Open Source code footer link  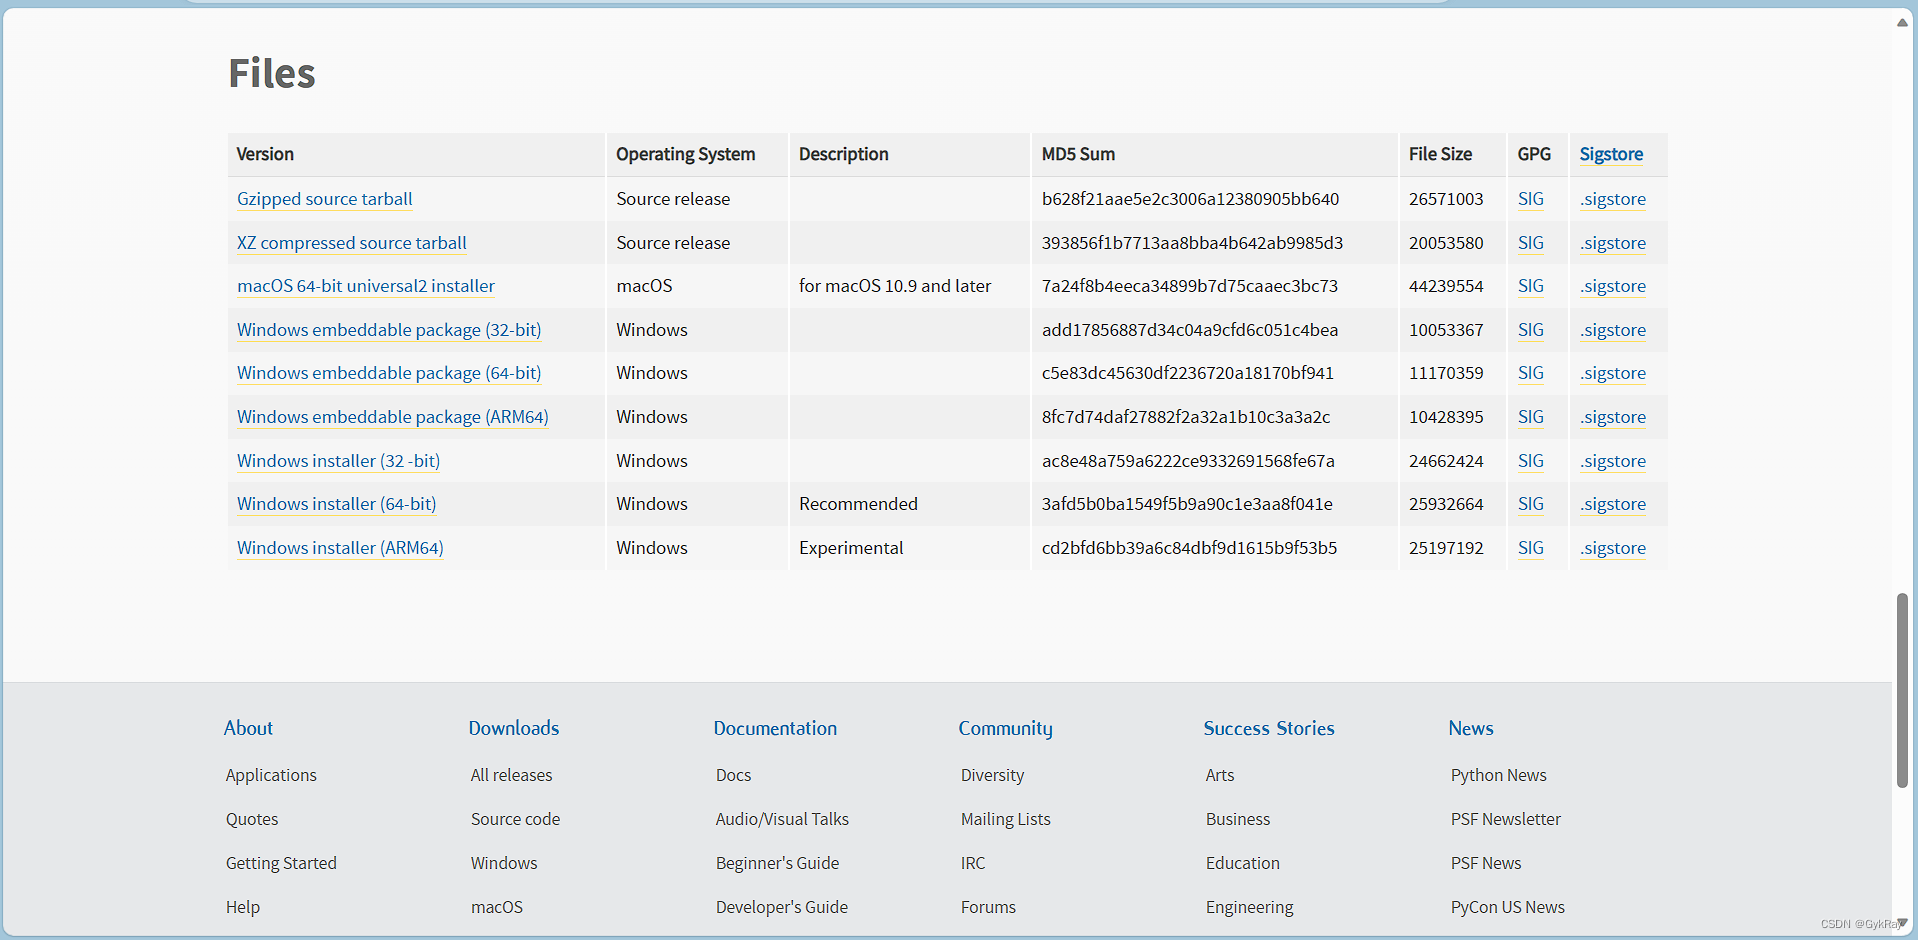coord(515,819)
